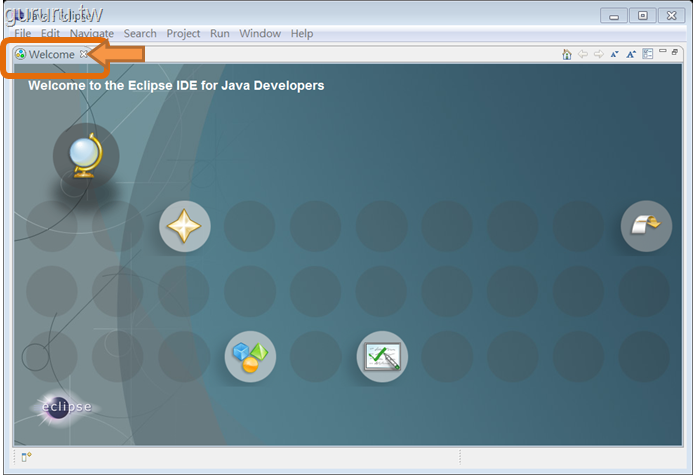Open the Samples shapes icon

tap(250, 357)
